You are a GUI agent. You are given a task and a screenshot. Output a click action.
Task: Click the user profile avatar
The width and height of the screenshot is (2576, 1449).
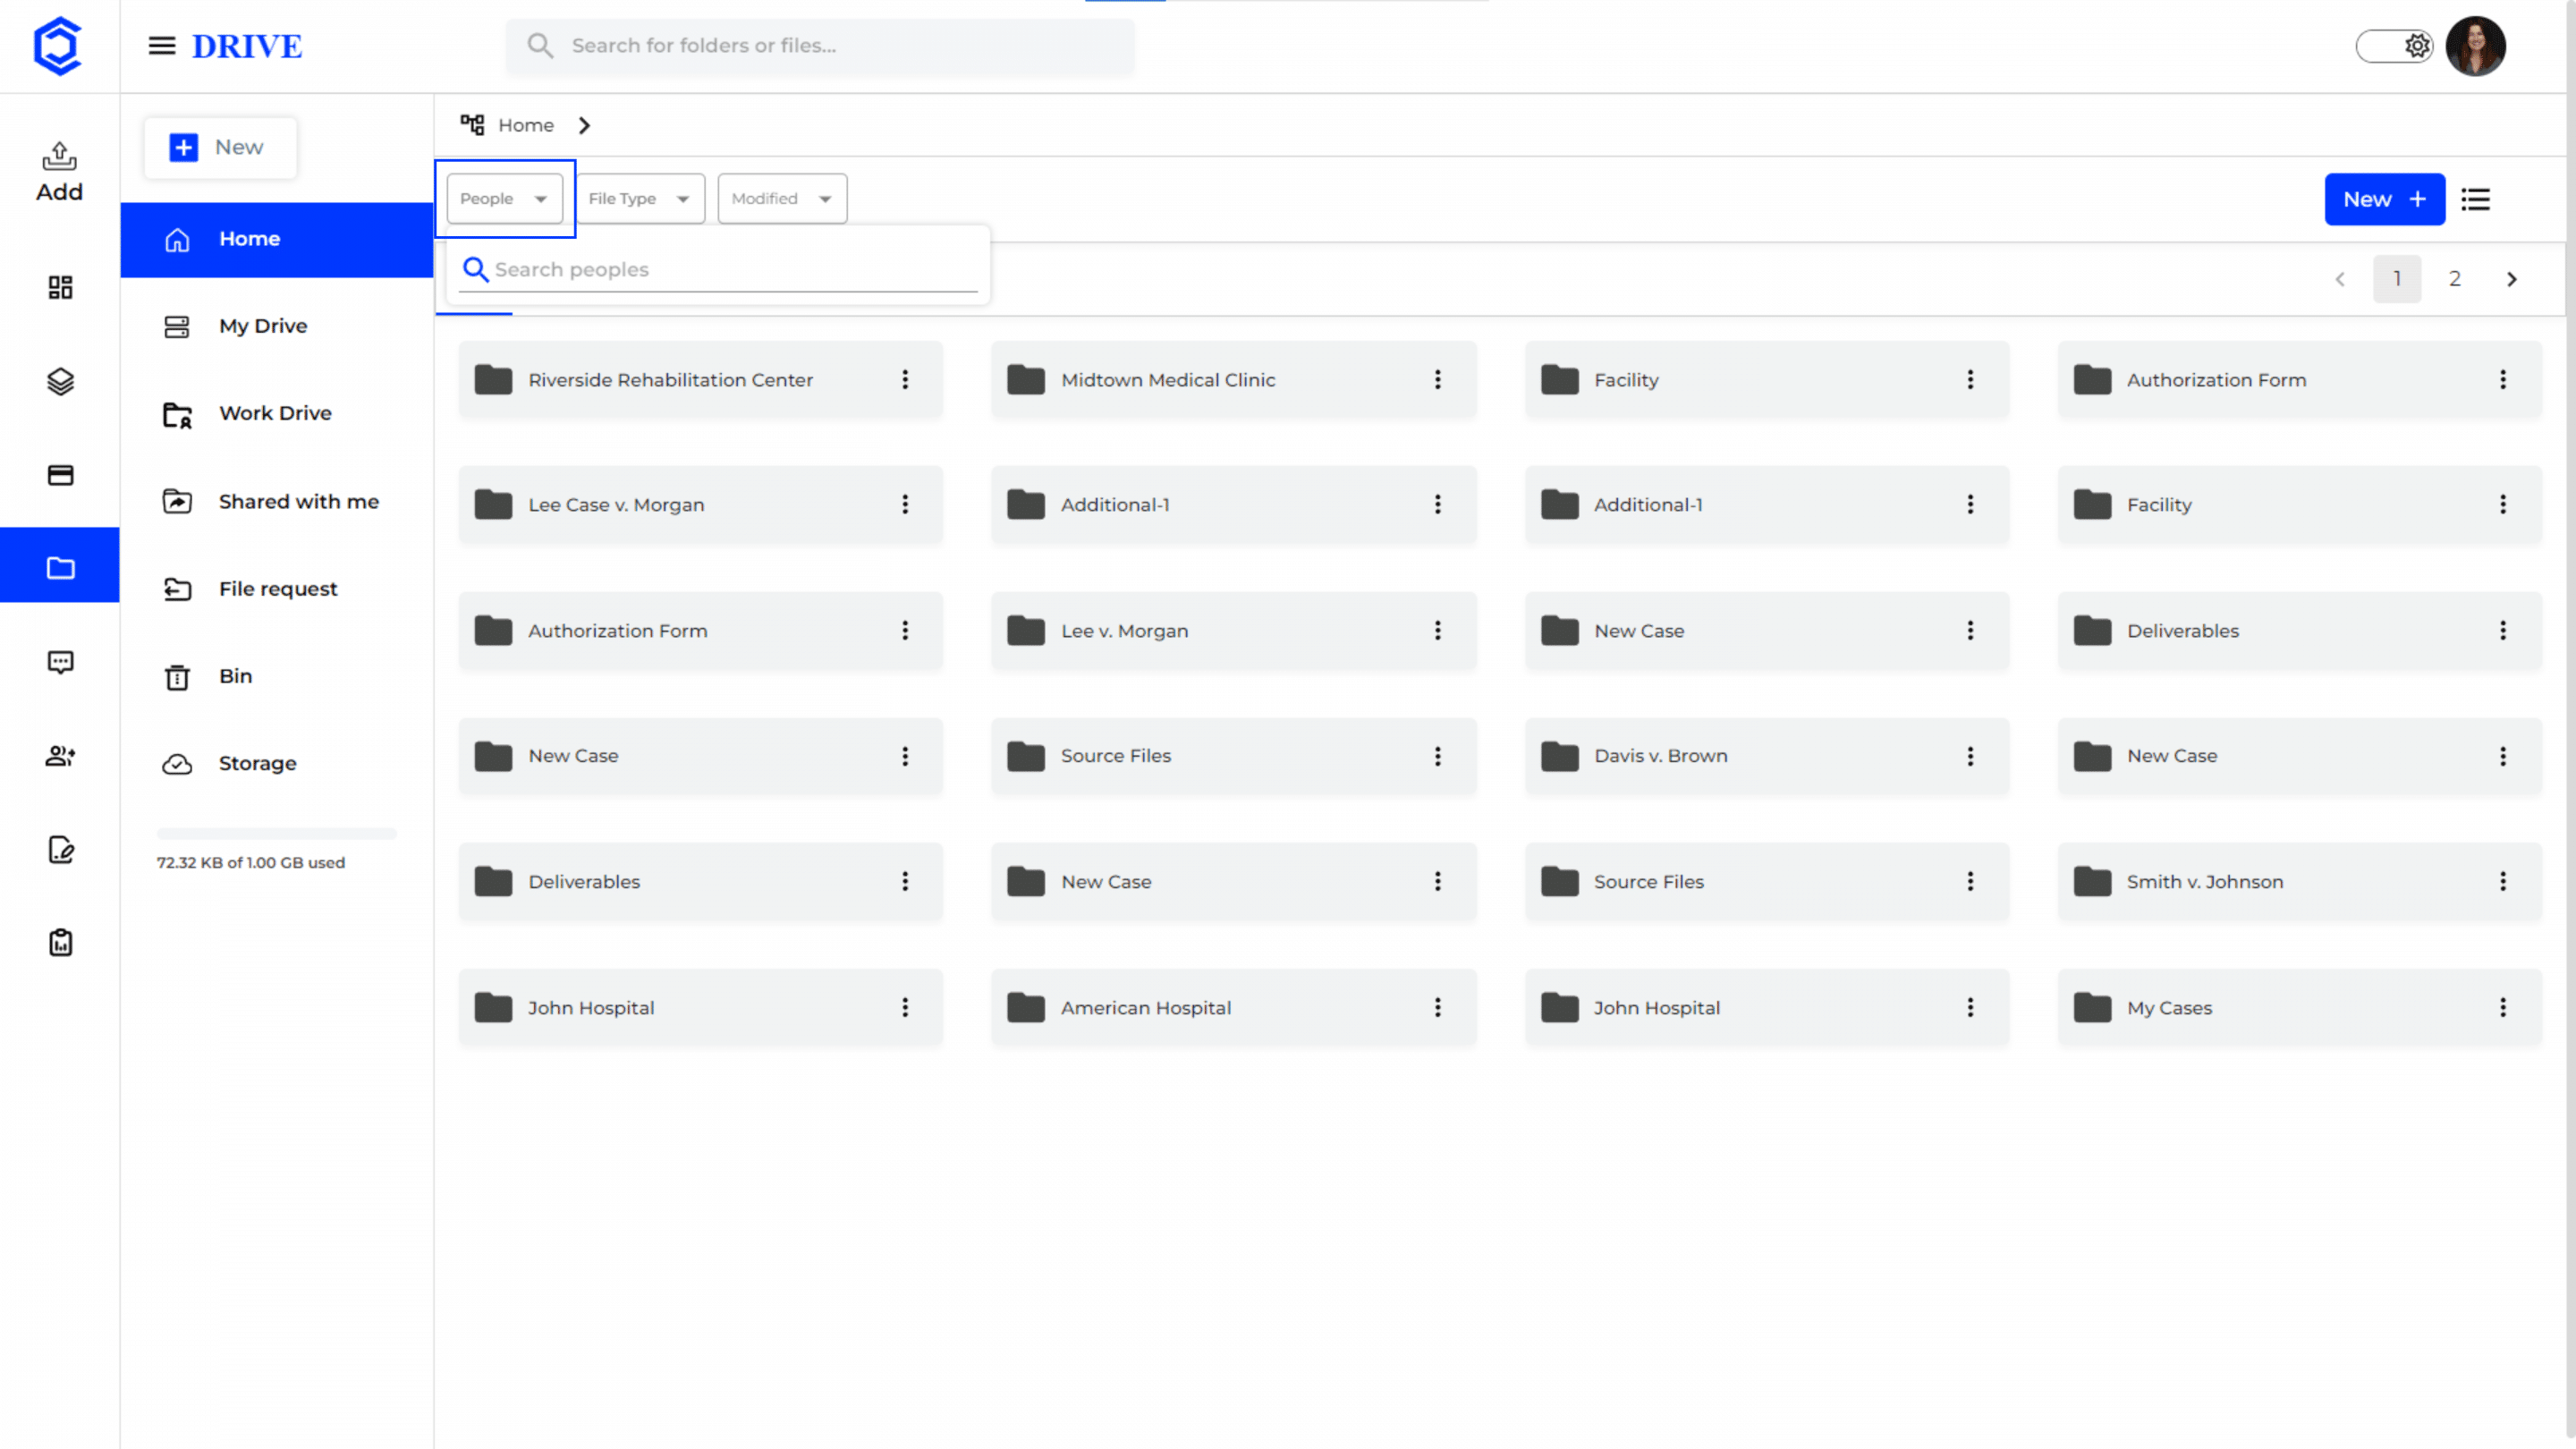(2476, 46)
